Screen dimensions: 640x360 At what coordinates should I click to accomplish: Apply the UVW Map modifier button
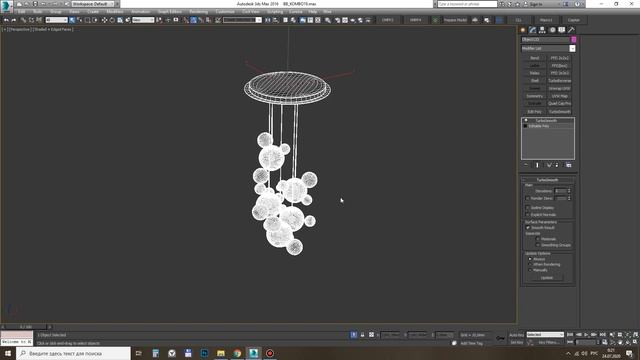(x=560, y=96)
